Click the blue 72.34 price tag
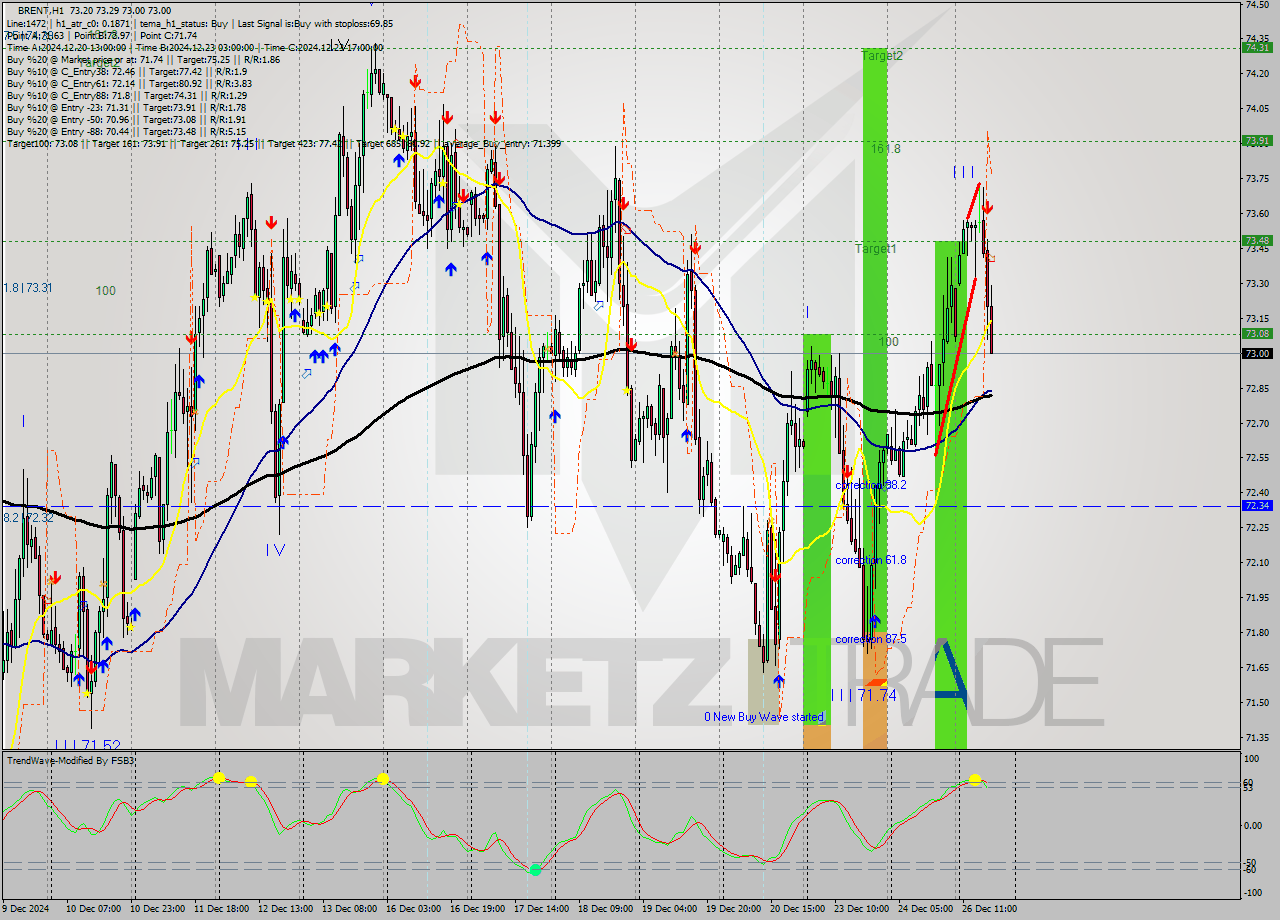The image size is (1280, 920). click(1256, 506)
